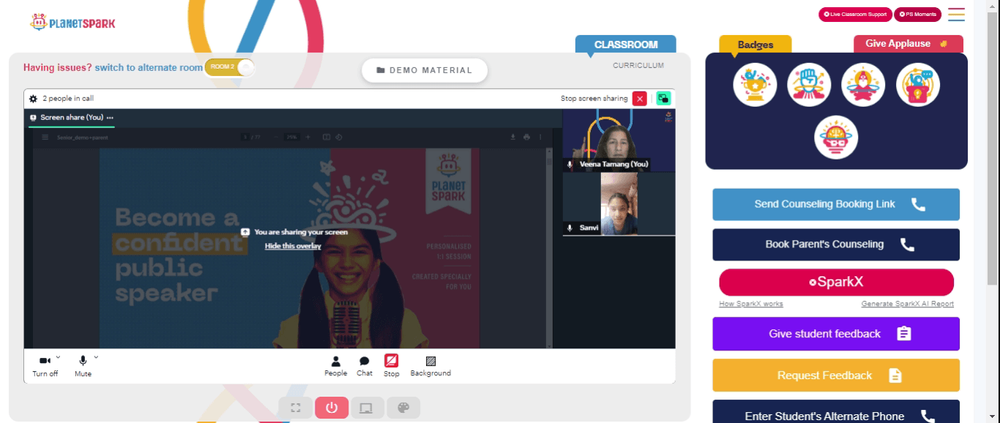Viewport: 1000px width, 423px height.
Task: Open the color palette icon button
Action: [x=403, y=408]
